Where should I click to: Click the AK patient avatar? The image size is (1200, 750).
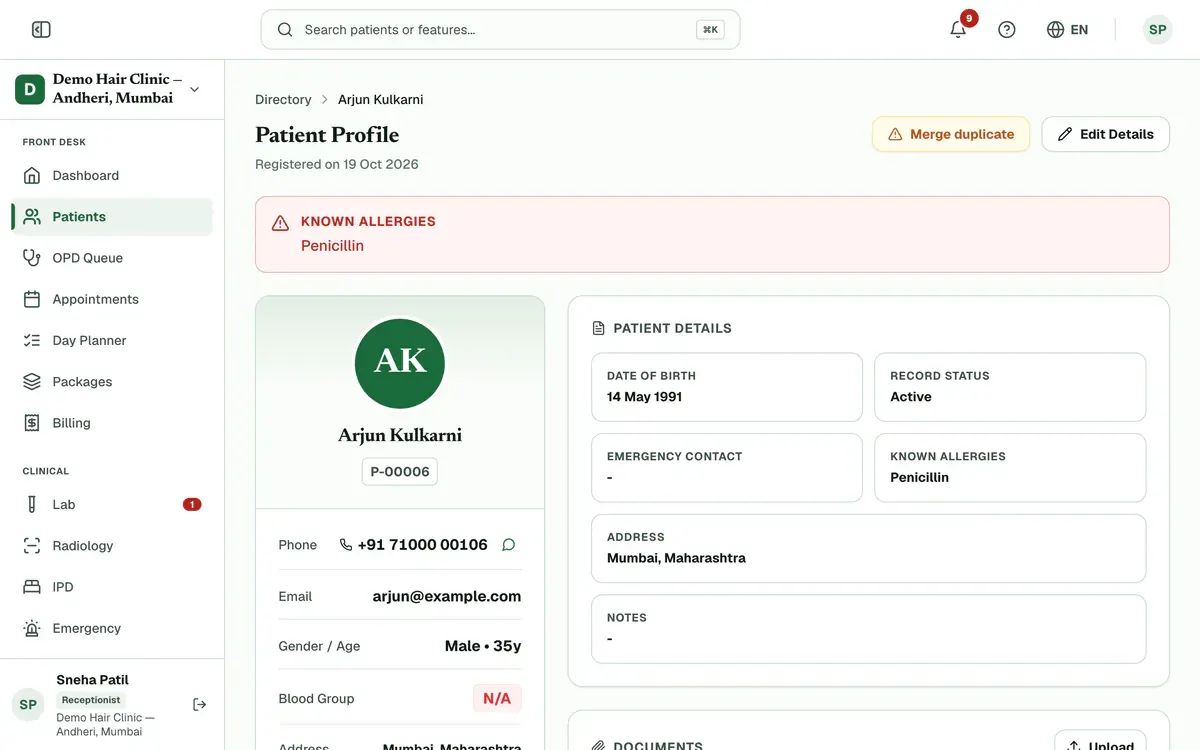coord(400,363)
